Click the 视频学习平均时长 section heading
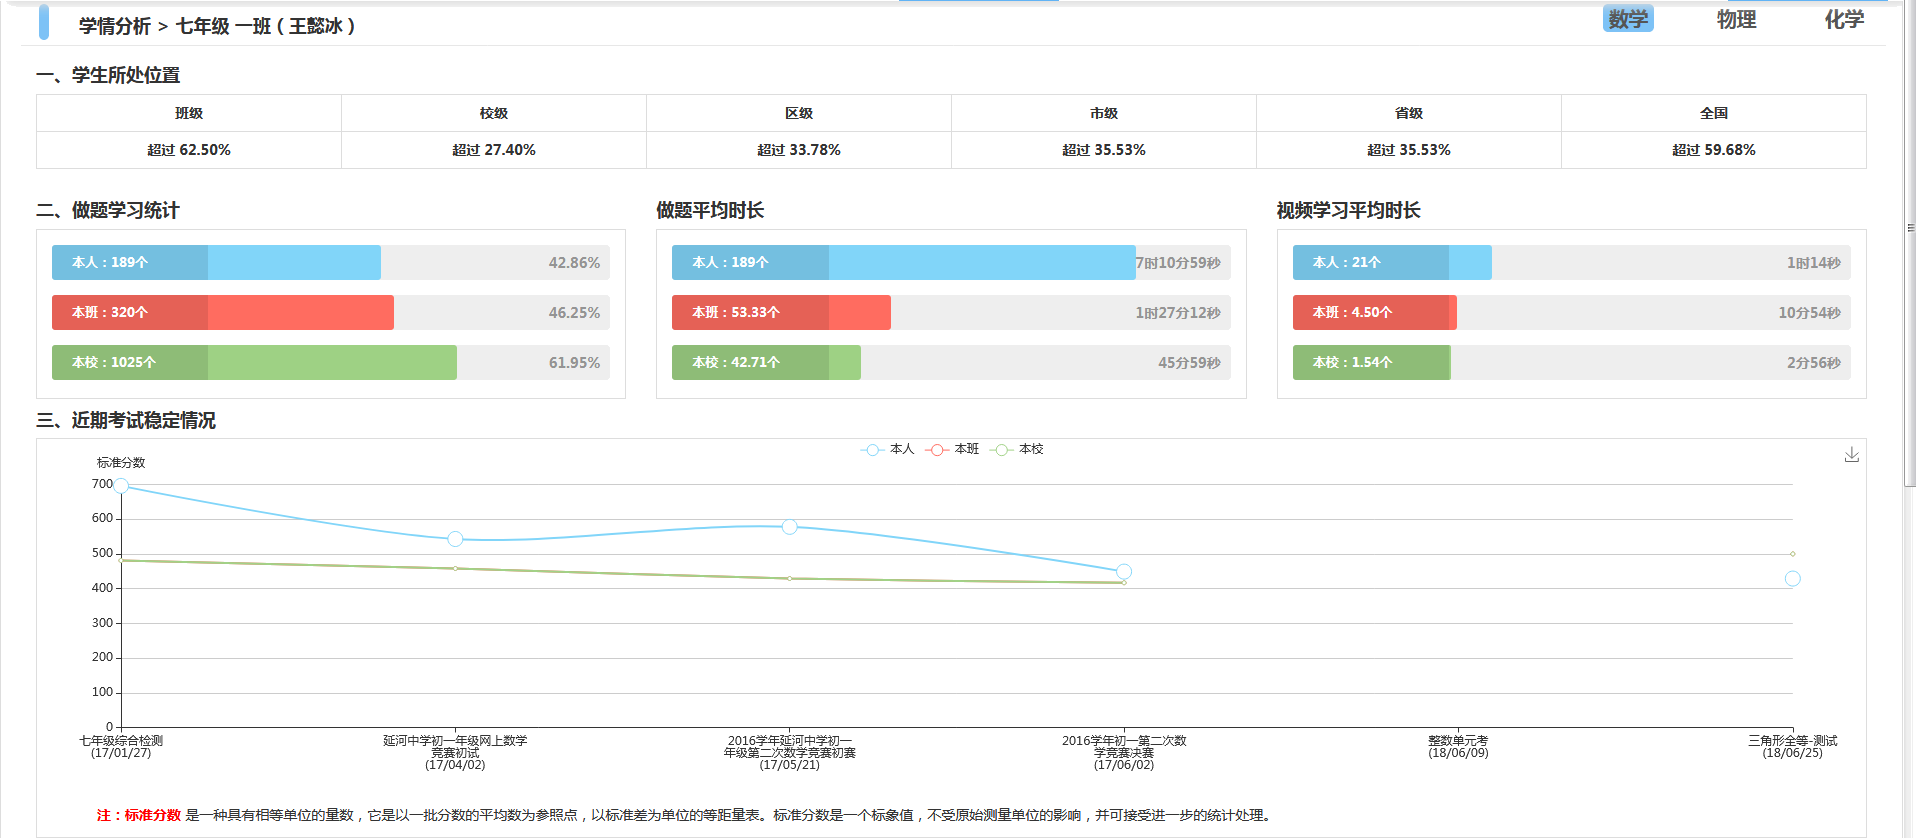 (x=1348, y=210)
